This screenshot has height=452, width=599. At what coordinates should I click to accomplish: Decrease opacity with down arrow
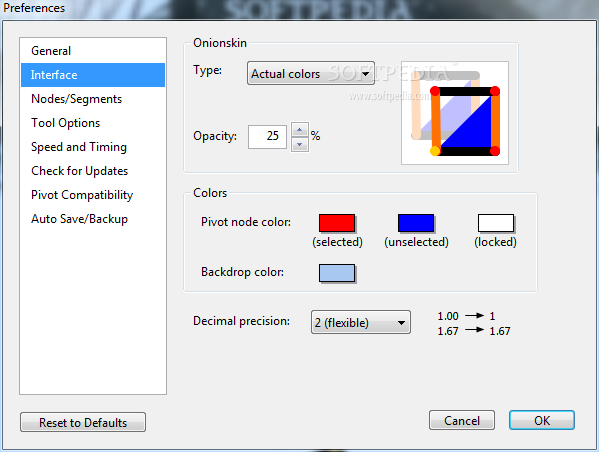pyautogui.click(x=300, y=144)
